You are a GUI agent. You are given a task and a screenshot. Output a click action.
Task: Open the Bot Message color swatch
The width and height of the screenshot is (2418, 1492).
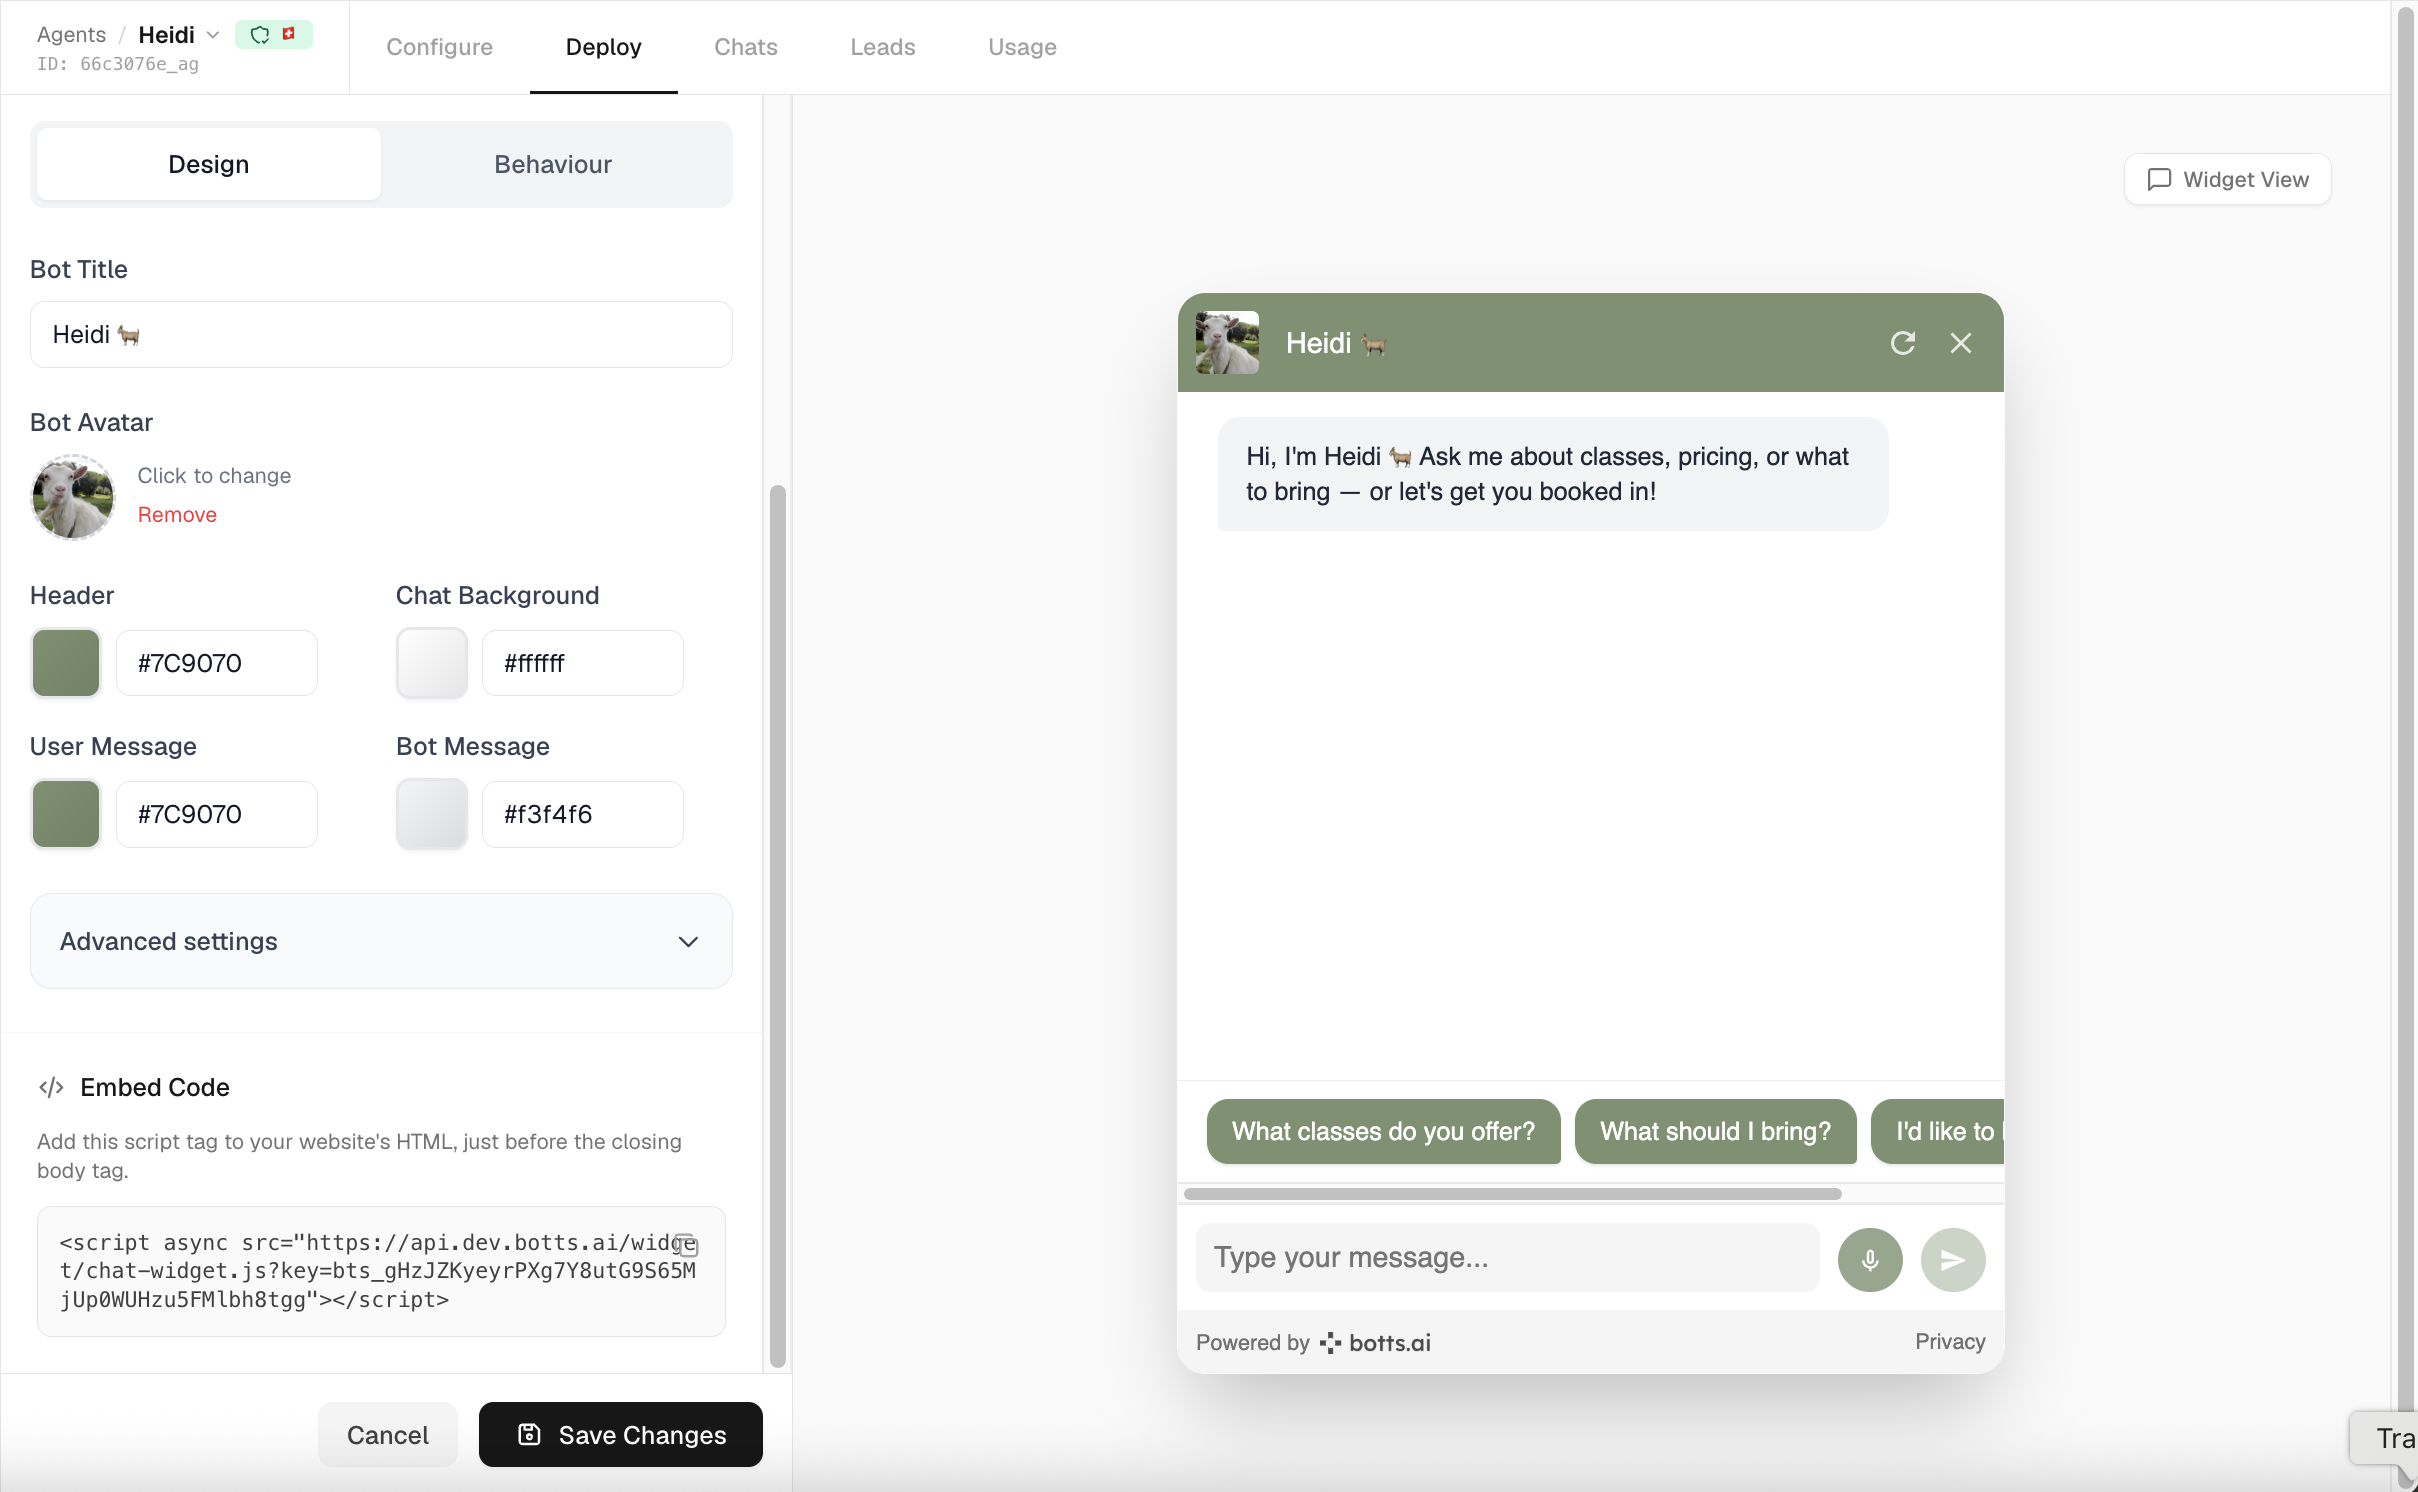(x=432, y=814)
